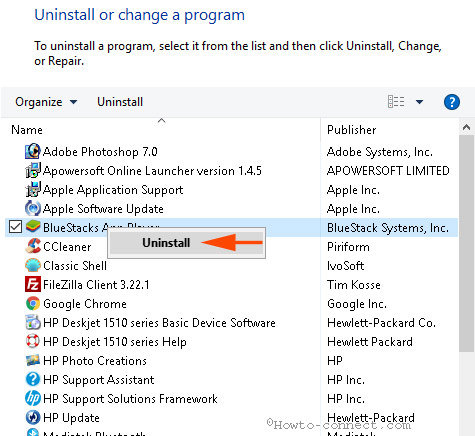Viewport: 475px width, 436px height.
Task: Choose Uninstall from the context menu
Action: point(186,243)
